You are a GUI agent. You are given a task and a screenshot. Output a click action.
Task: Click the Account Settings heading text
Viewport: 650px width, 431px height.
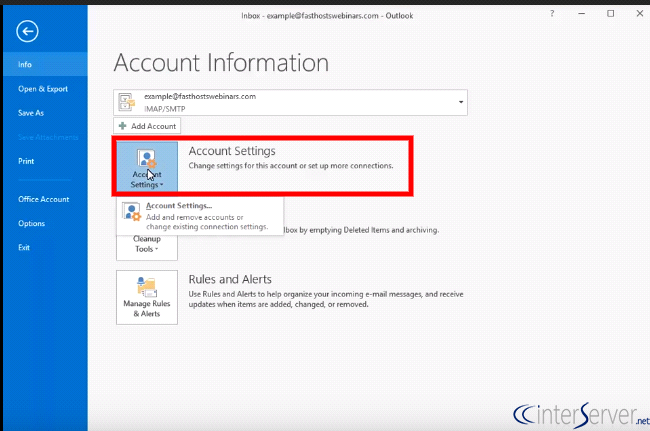pos(232,151)
